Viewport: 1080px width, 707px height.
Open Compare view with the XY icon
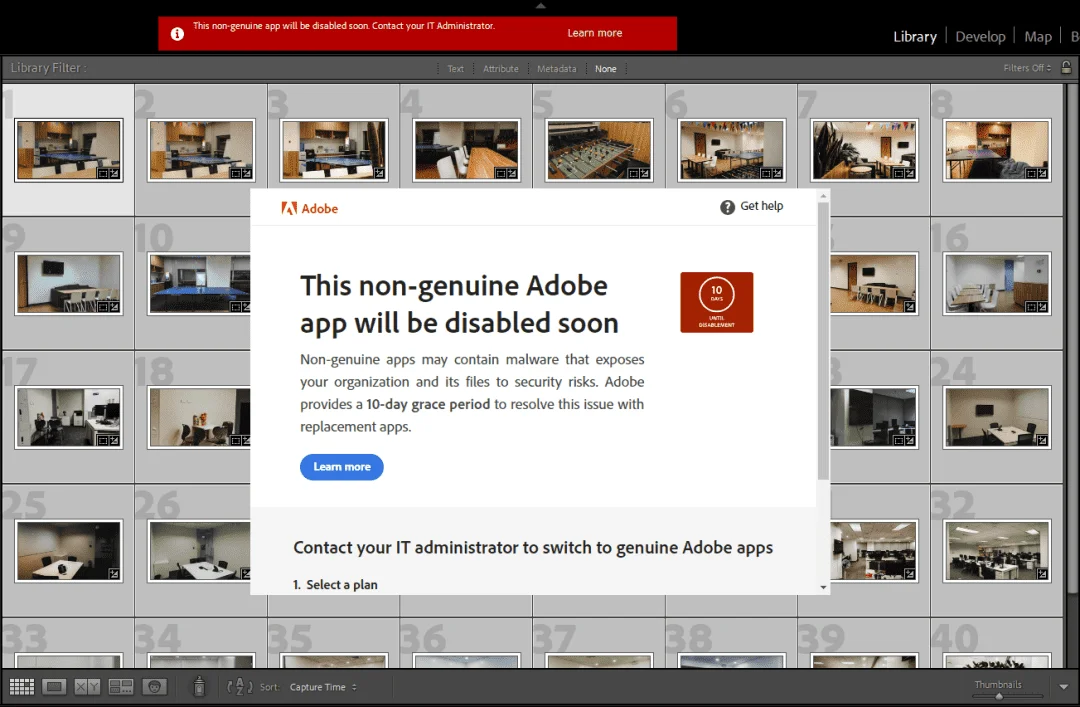(87, 686)
